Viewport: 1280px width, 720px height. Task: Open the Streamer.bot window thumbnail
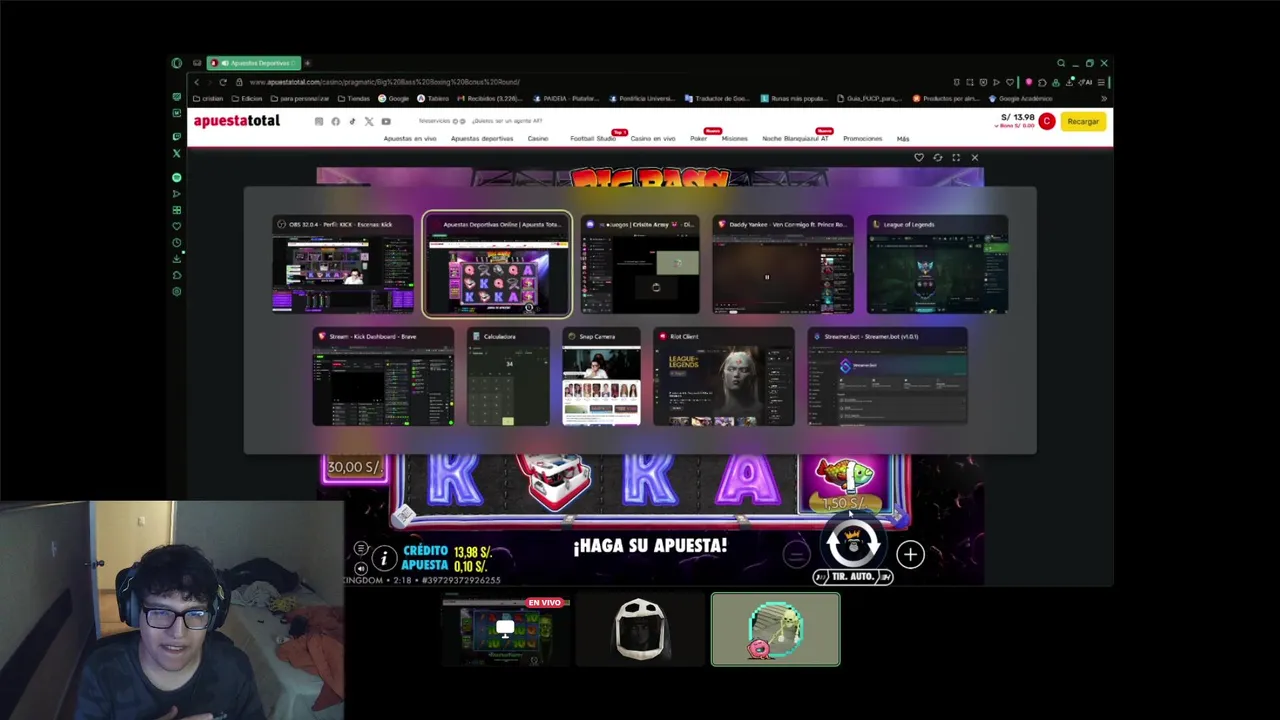point(887,377)
